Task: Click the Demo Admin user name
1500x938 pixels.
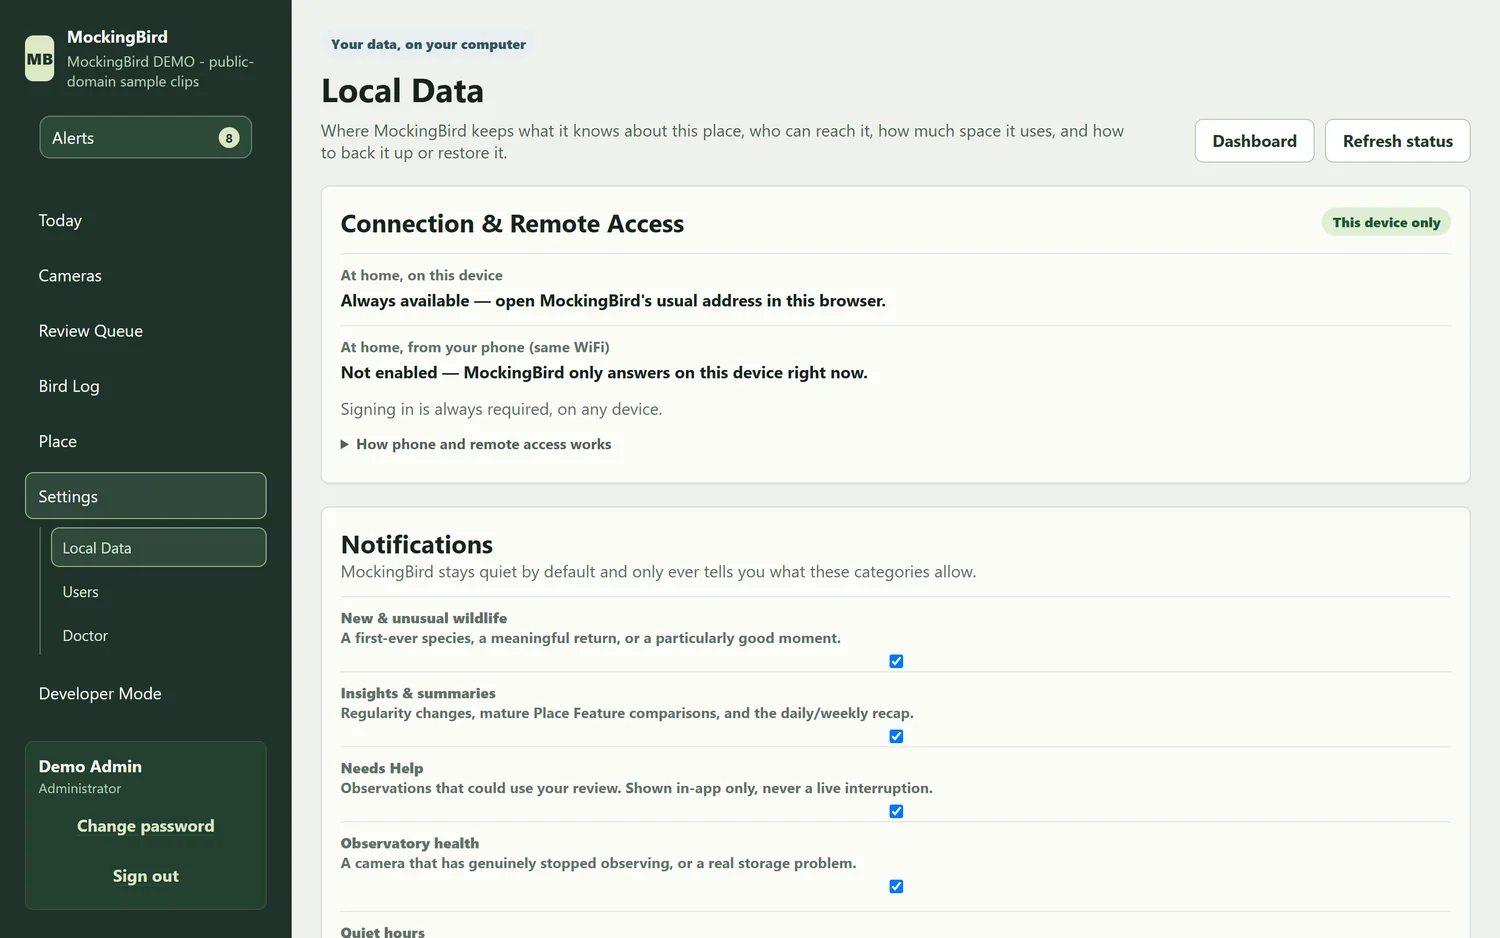Action: tap(90, 767)
